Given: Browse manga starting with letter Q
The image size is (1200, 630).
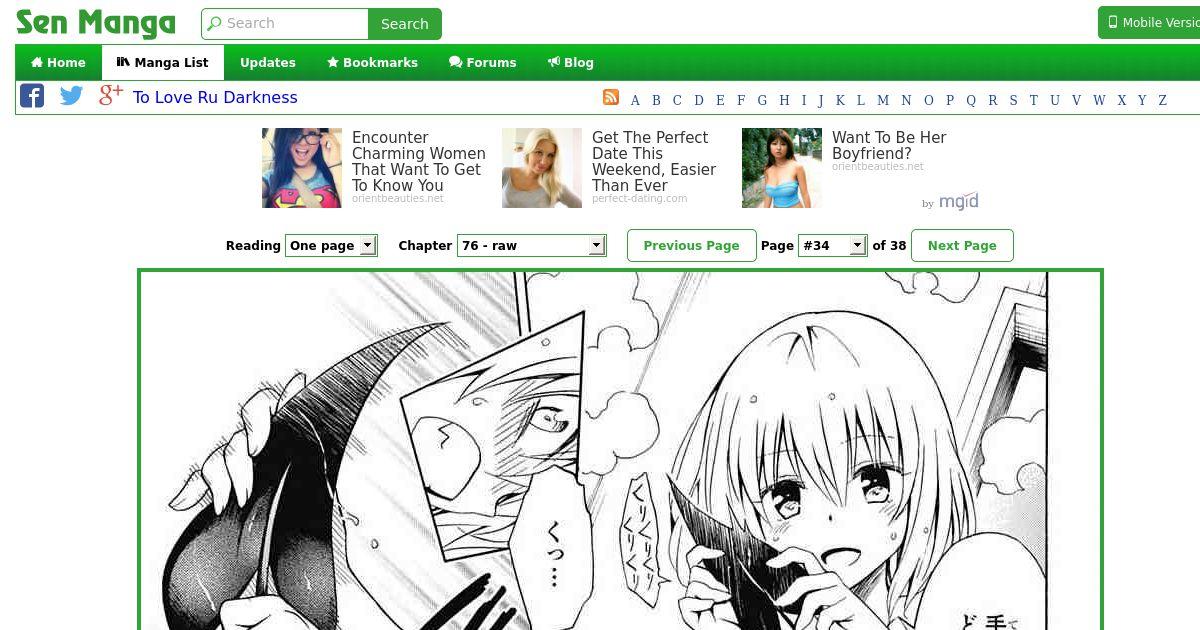Looking at the screenshot, I should click(971, 100).
